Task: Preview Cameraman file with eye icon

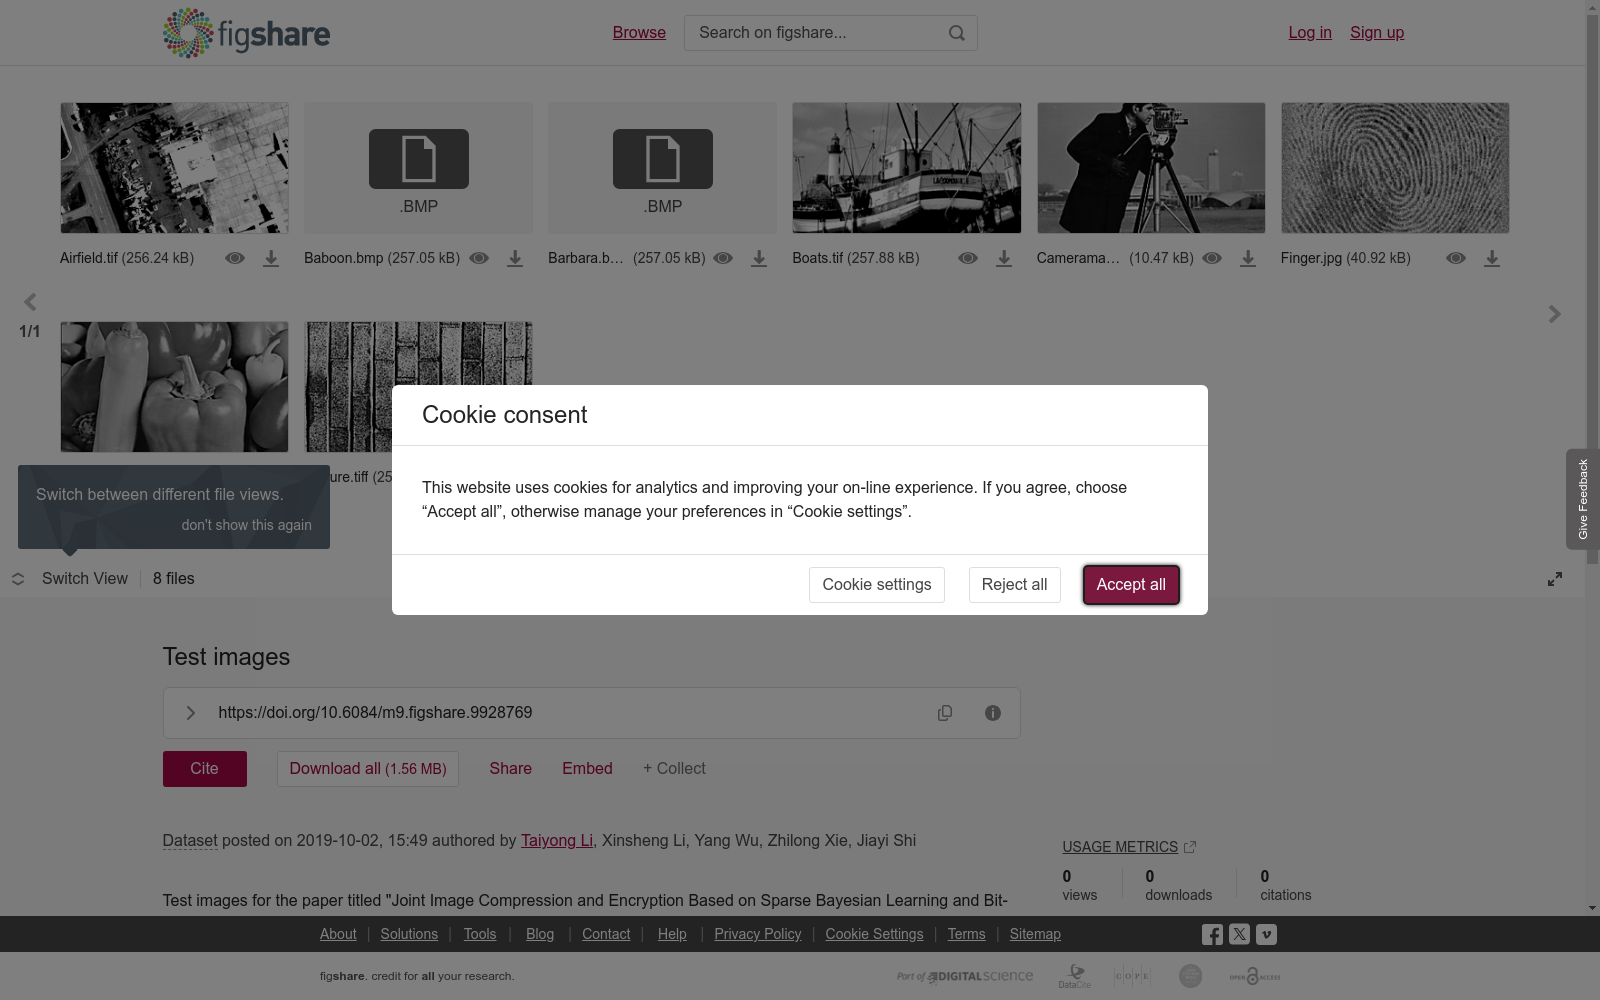Action: [1212, 258]
